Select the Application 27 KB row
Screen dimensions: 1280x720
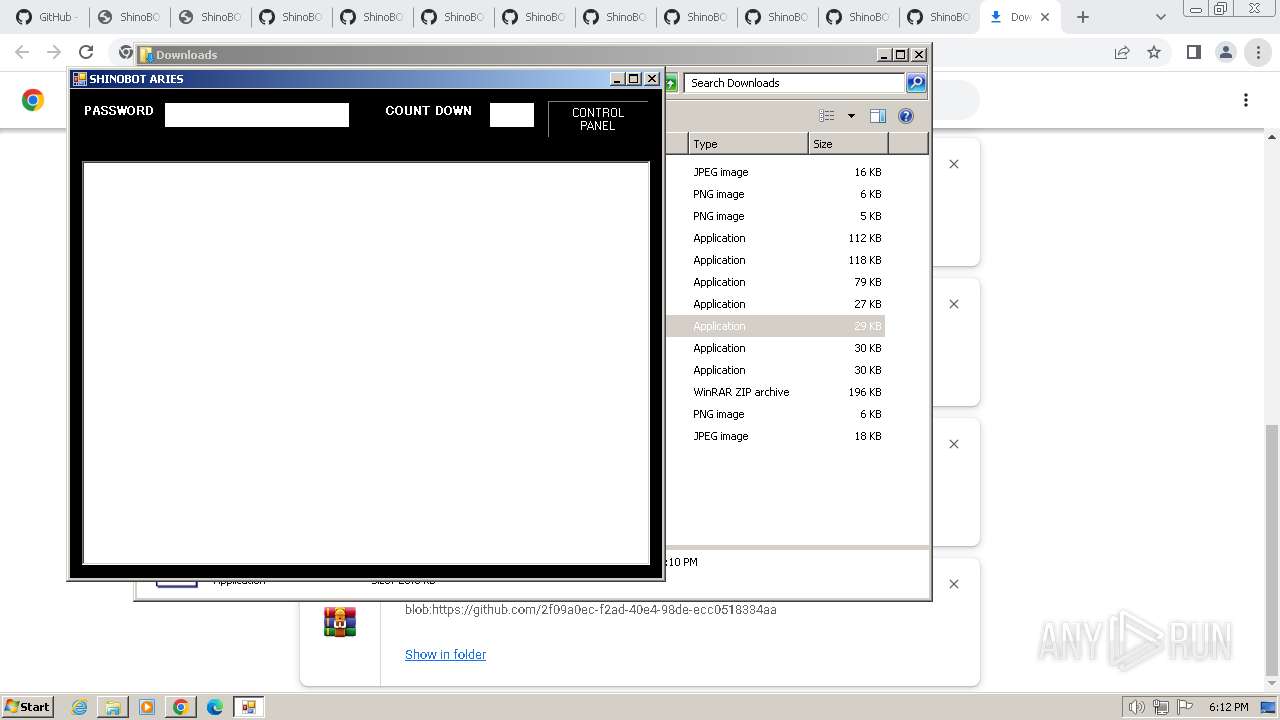pyautogui.click(x=776, y=304)
